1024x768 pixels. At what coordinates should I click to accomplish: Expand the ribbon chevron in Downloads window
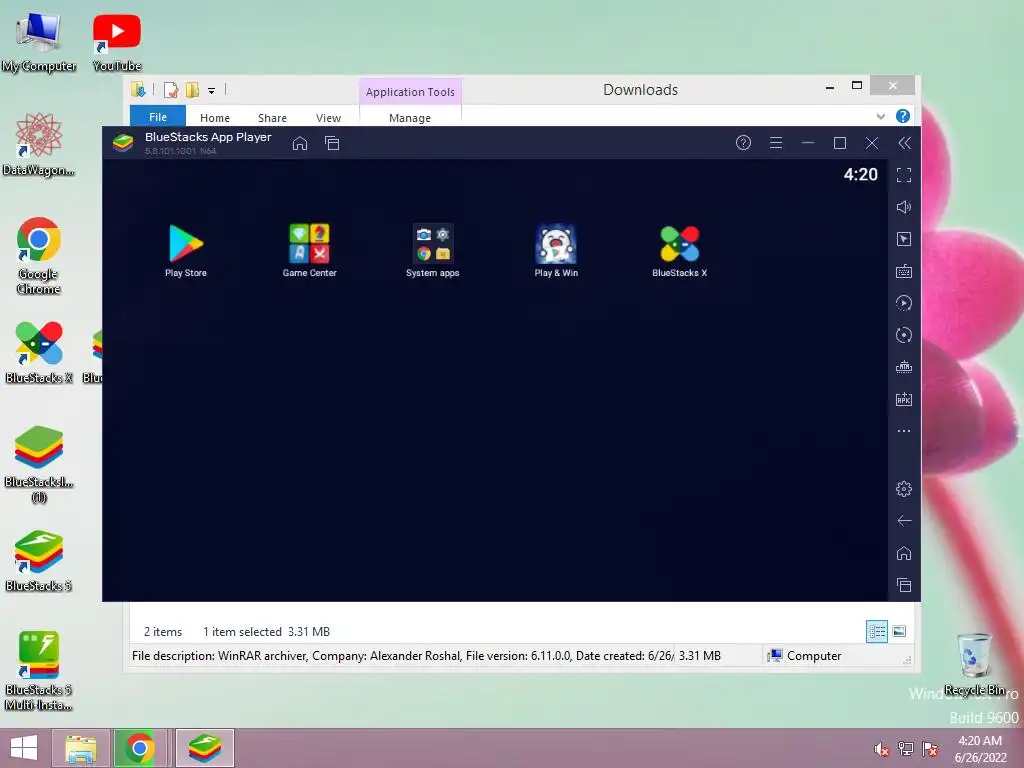[x=880, y=116]
